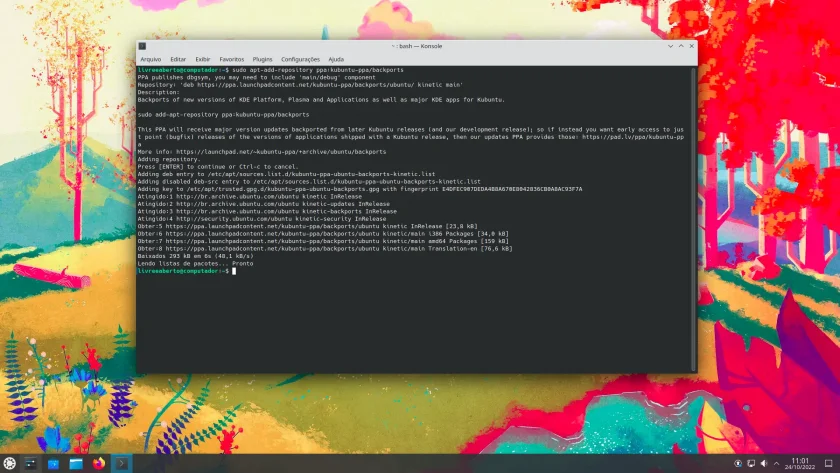Open the volume control tray icon

[x=764, y=463]
